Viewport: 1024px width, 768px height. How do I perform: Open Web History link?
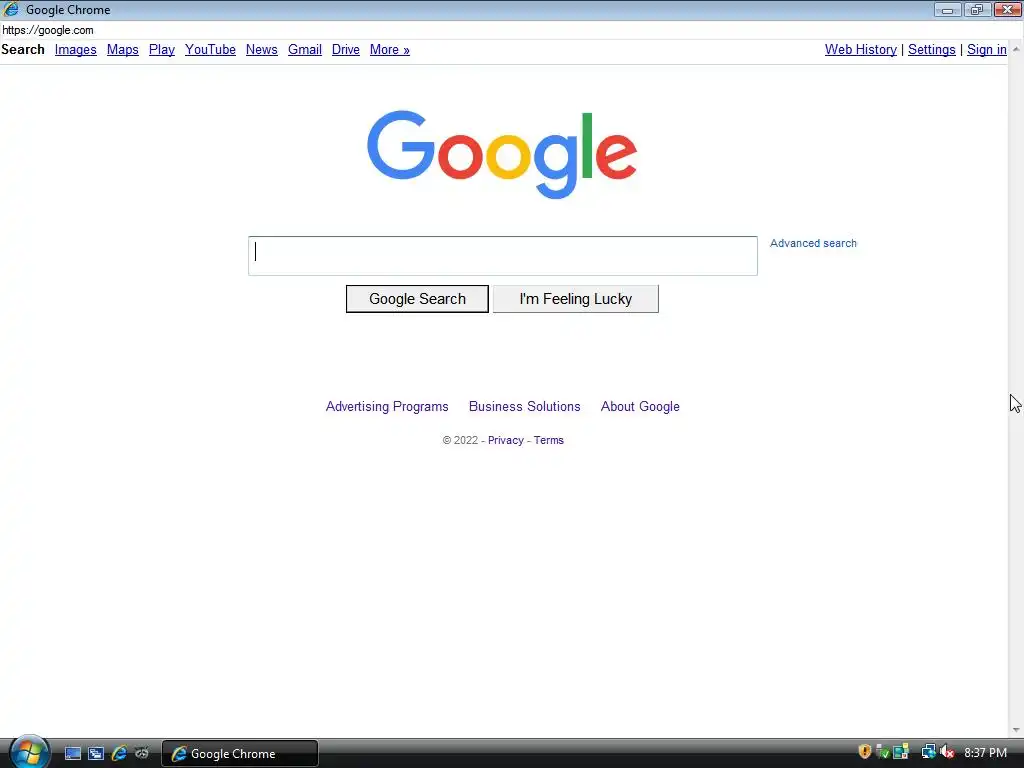tap(861, 50)
